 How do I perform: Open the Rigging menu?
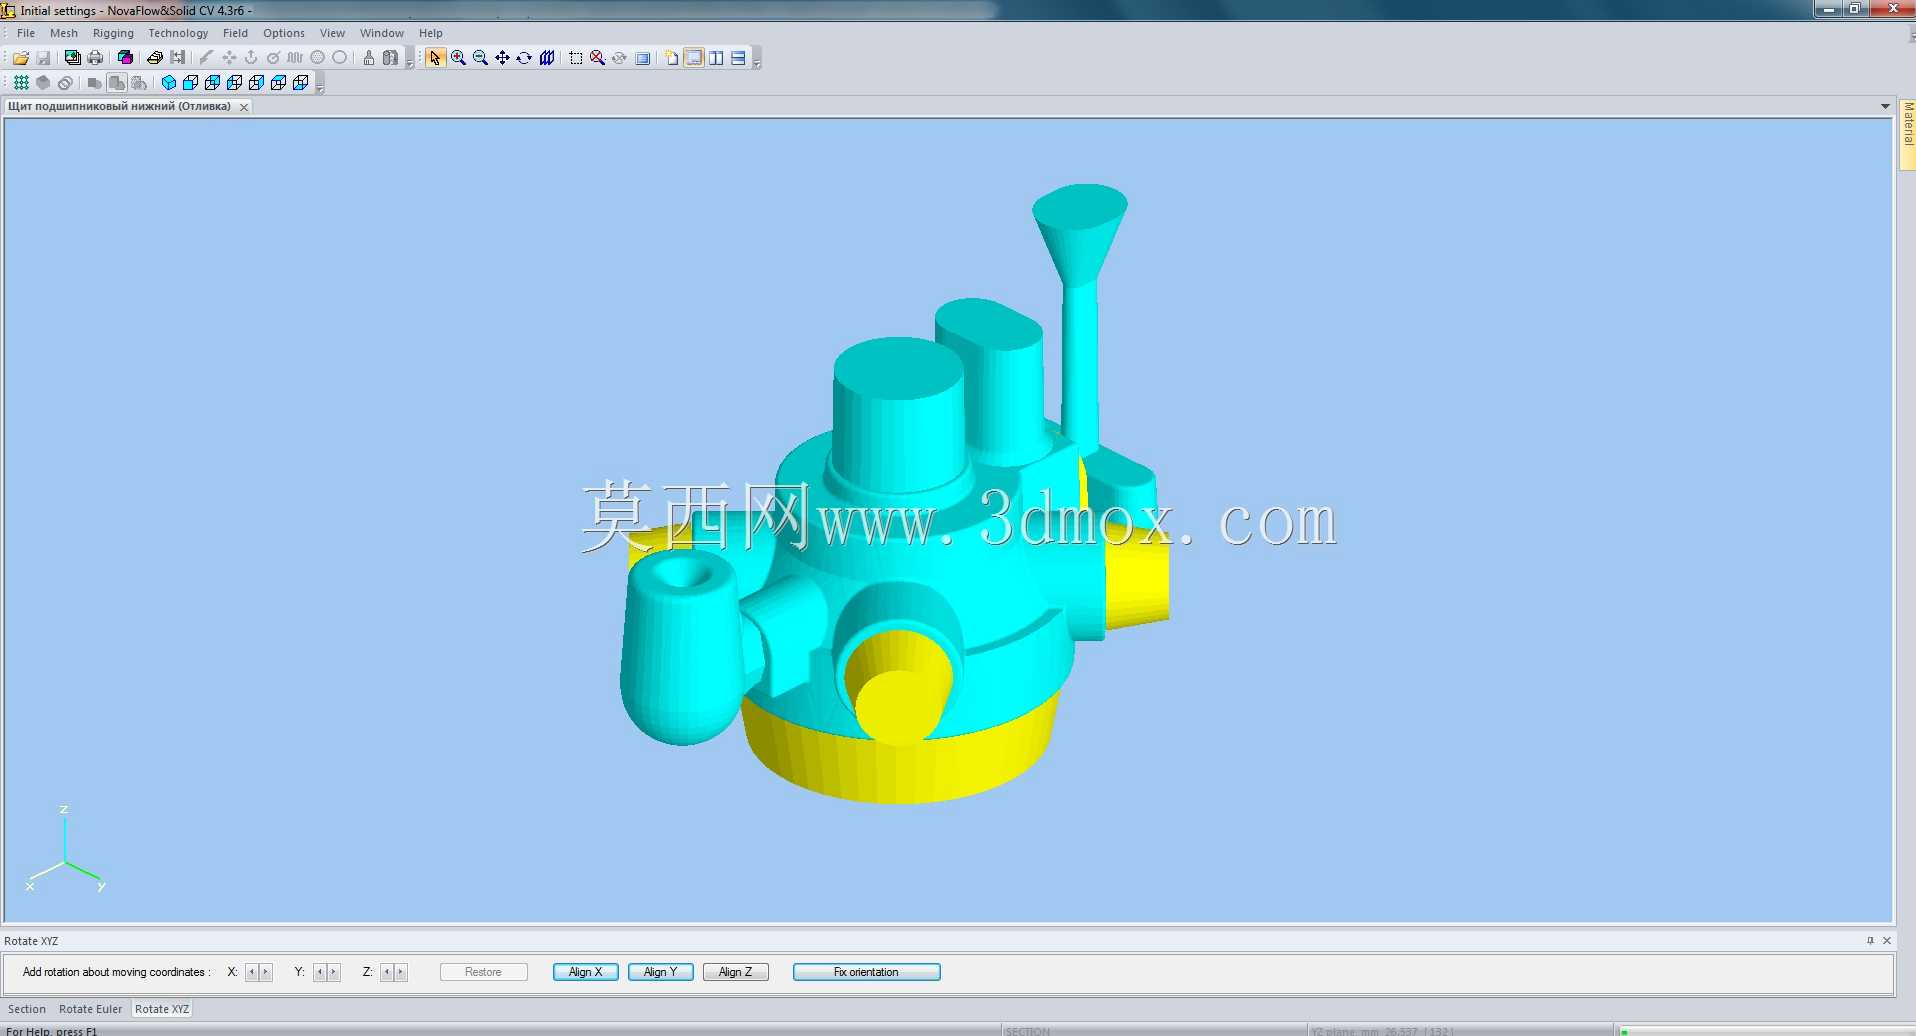[x=113, y=33]
